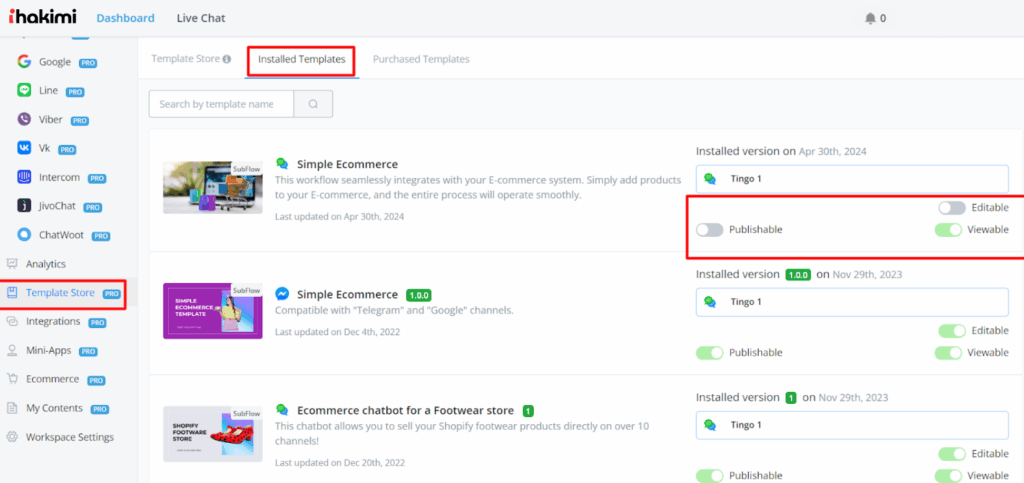Click the JivoChat sidebar icon
Screen dimensions: 1024x483
click(25, 206)
